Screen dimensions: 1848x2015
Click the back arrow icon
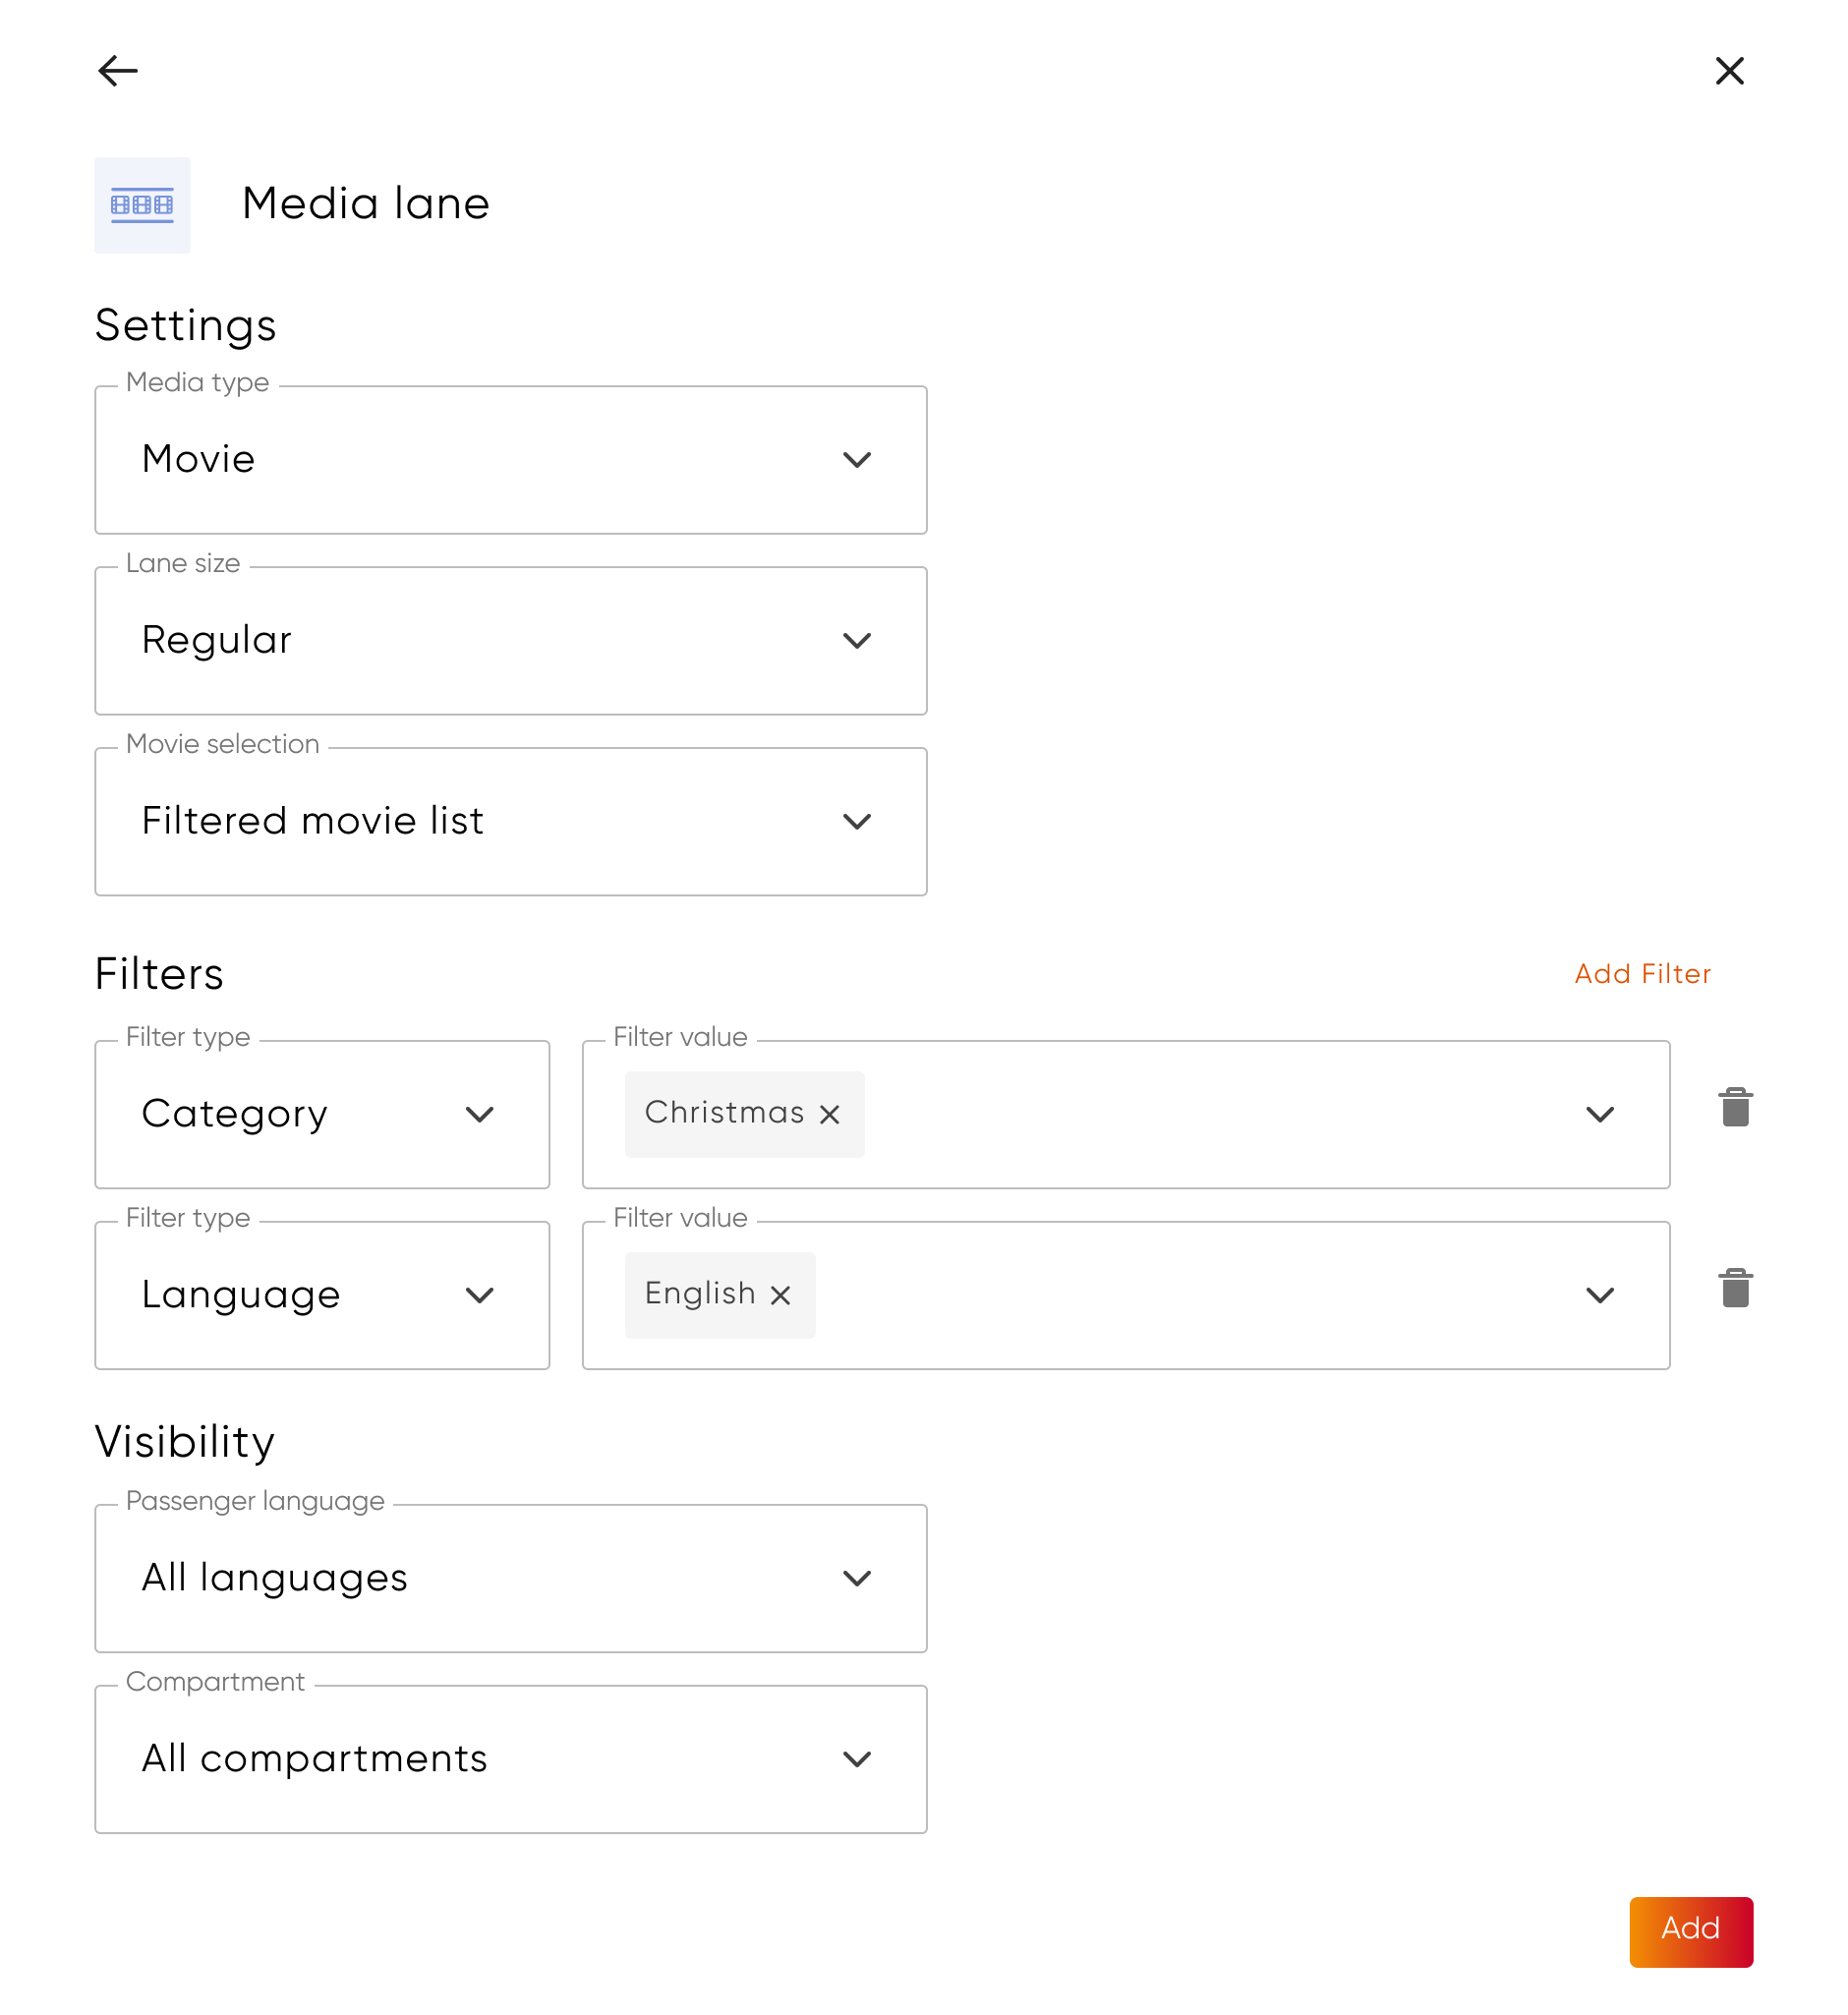click(118, 71)
